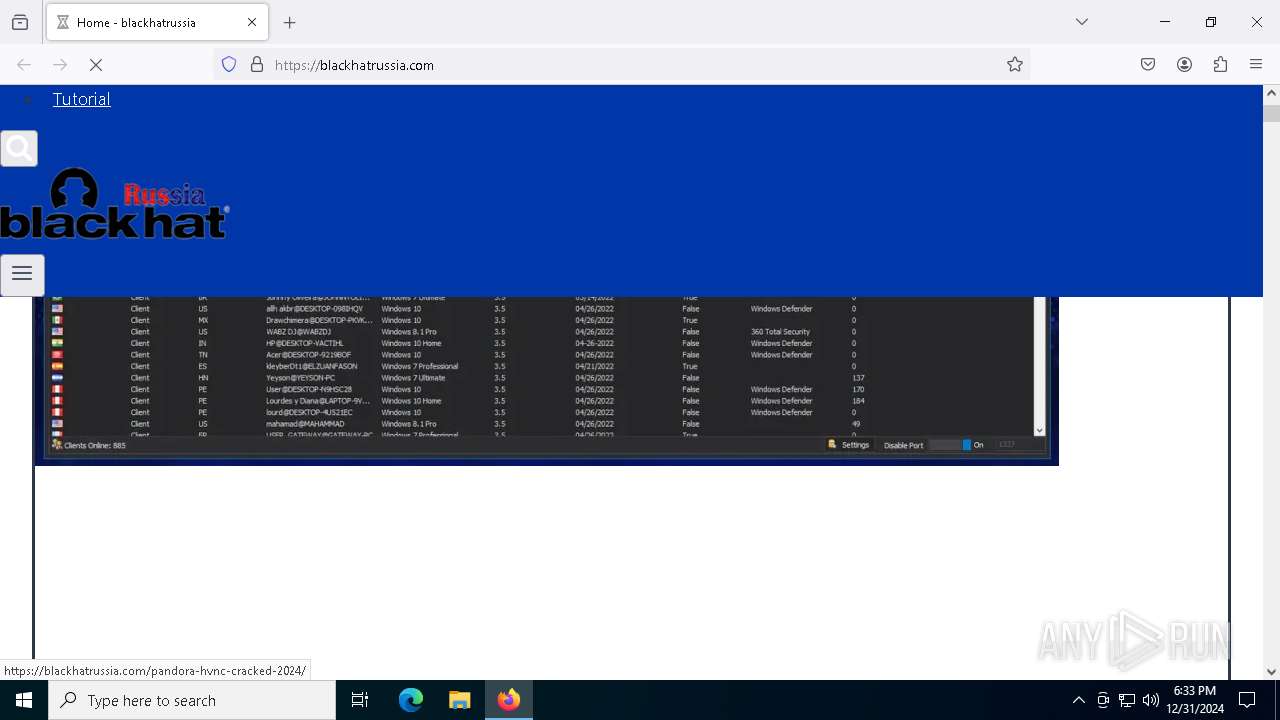1280x720 pixels.
Task: Click the page scrollbar up arrow
Action: tap(1271, 93)
